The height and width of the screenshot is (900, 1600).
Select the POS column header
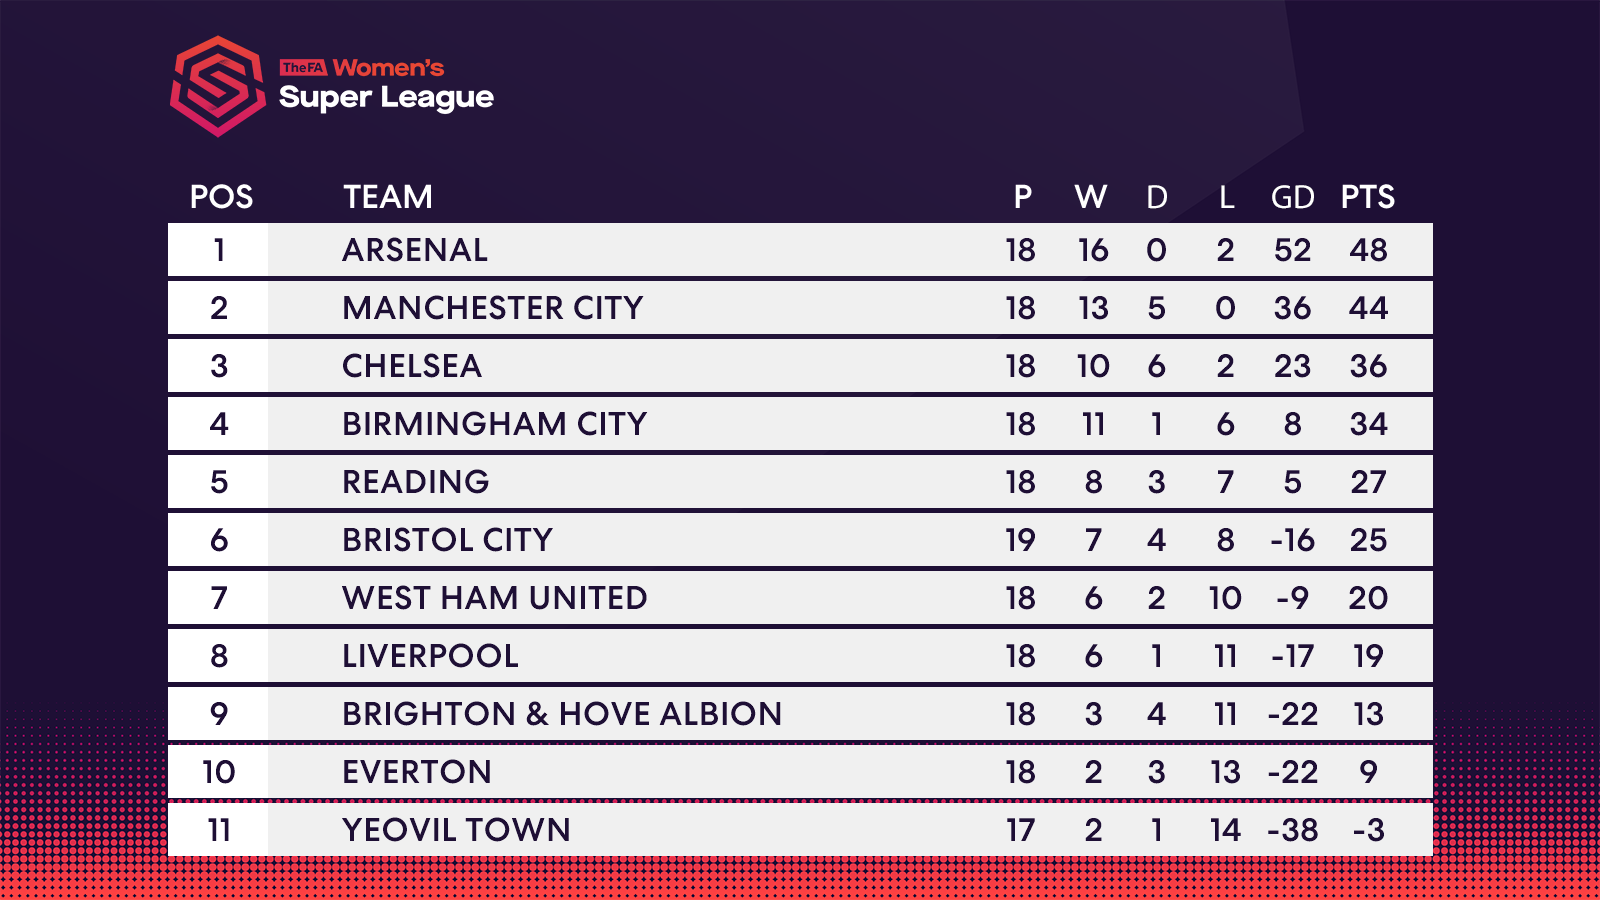(221, 197)
